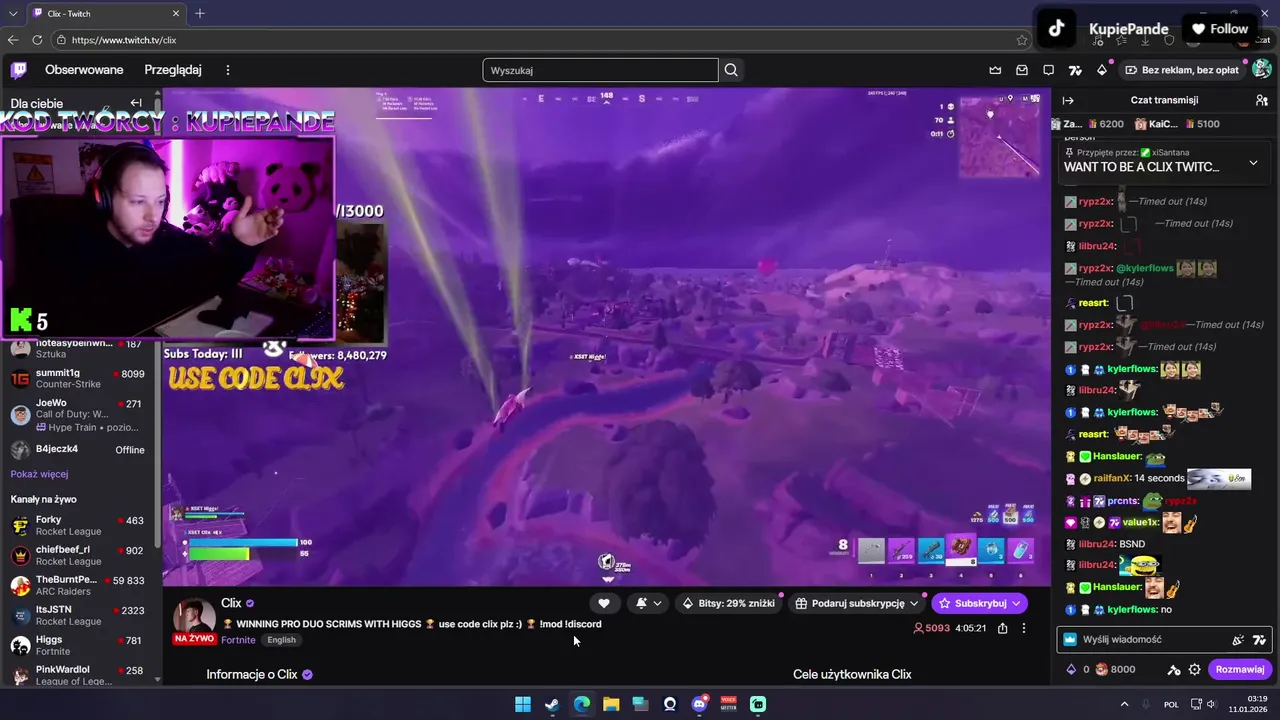This screenshot has height=720, width=1280.
Task: Open JoeWo channel in sidebar
Action: [x=78, y=415]
